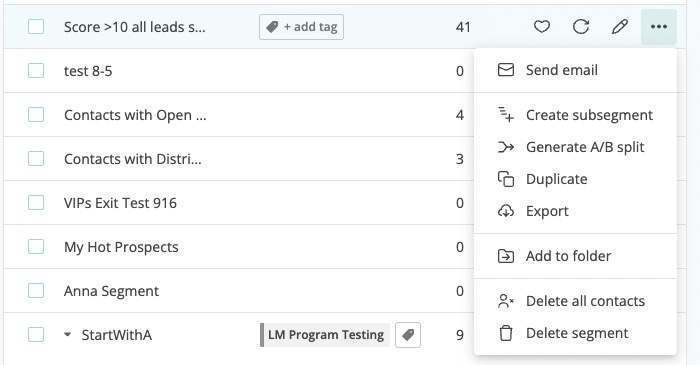The width and height of the screenshot is (700, 365).
Task: Choose Export from the dropdown menu
Action: [575, 211]
